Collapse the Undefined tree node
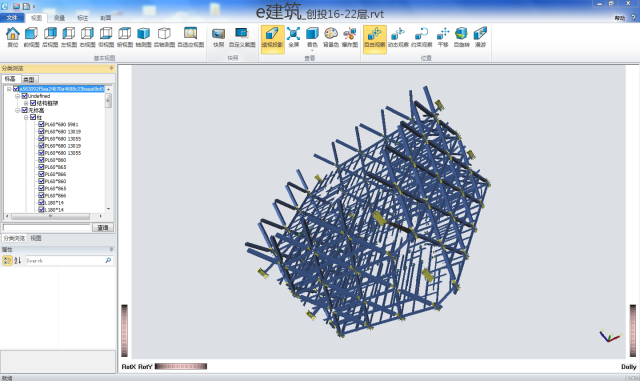Image resolution: width=640 pixels, height=381 pixels. point(18,96)
